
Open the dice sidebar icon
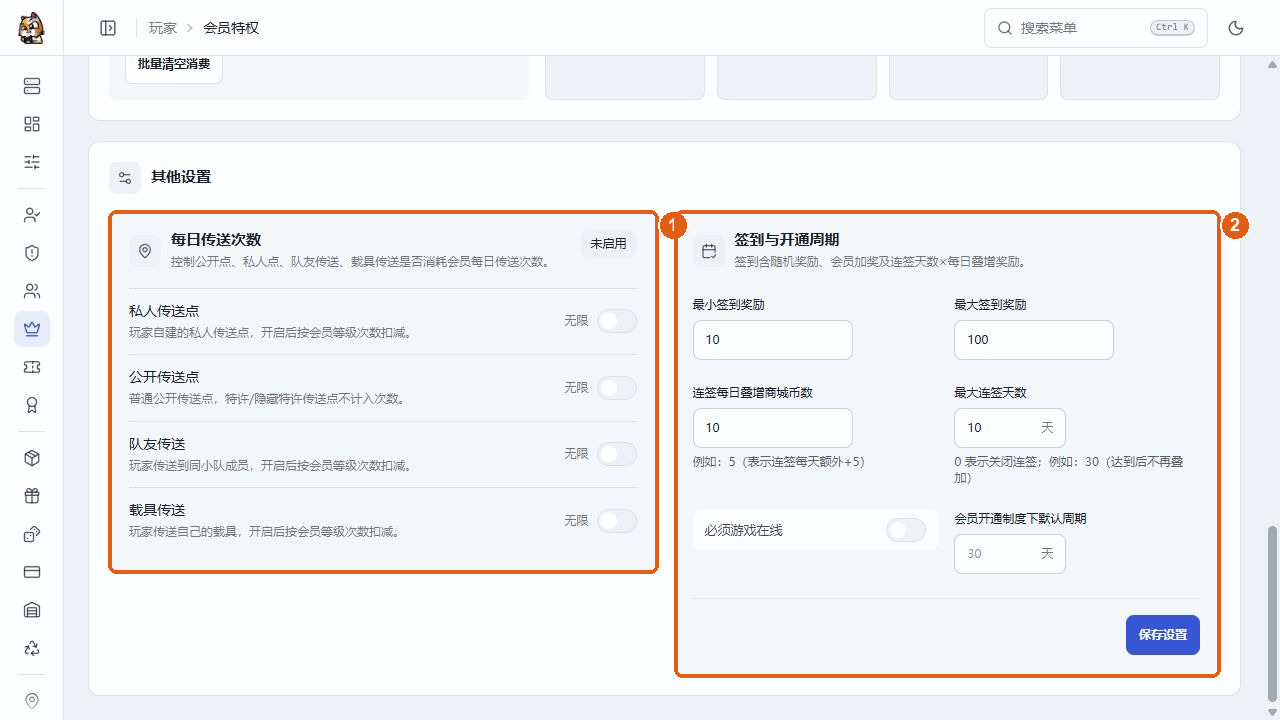(32, 534)
